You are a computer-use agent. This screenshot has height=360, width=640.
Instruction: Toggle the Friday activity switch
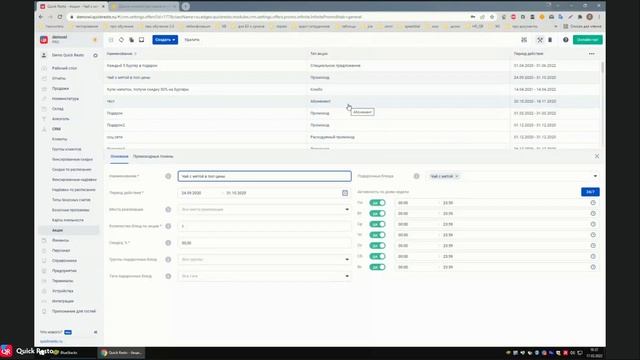pos(377,246)
